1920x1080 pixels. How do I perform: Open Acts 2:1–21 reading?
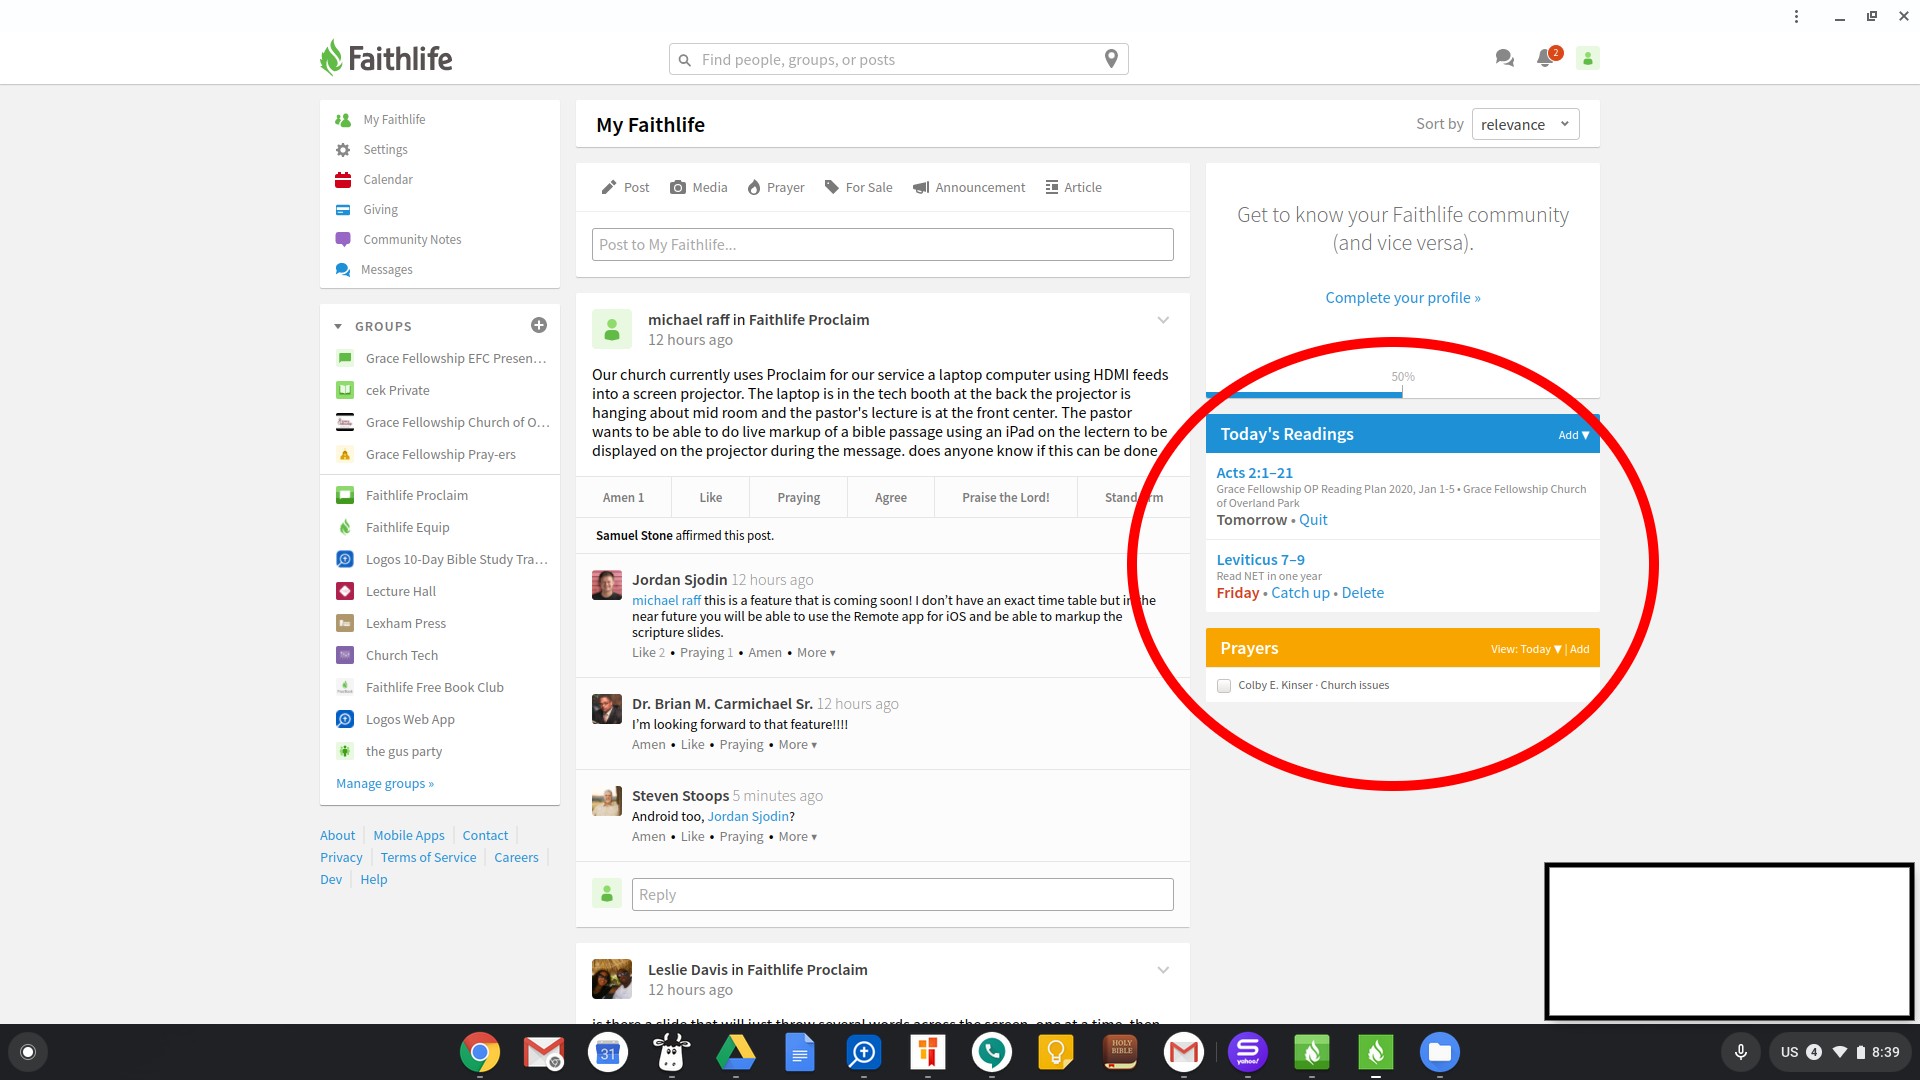pyautogui.click(x=1254, y=473)
